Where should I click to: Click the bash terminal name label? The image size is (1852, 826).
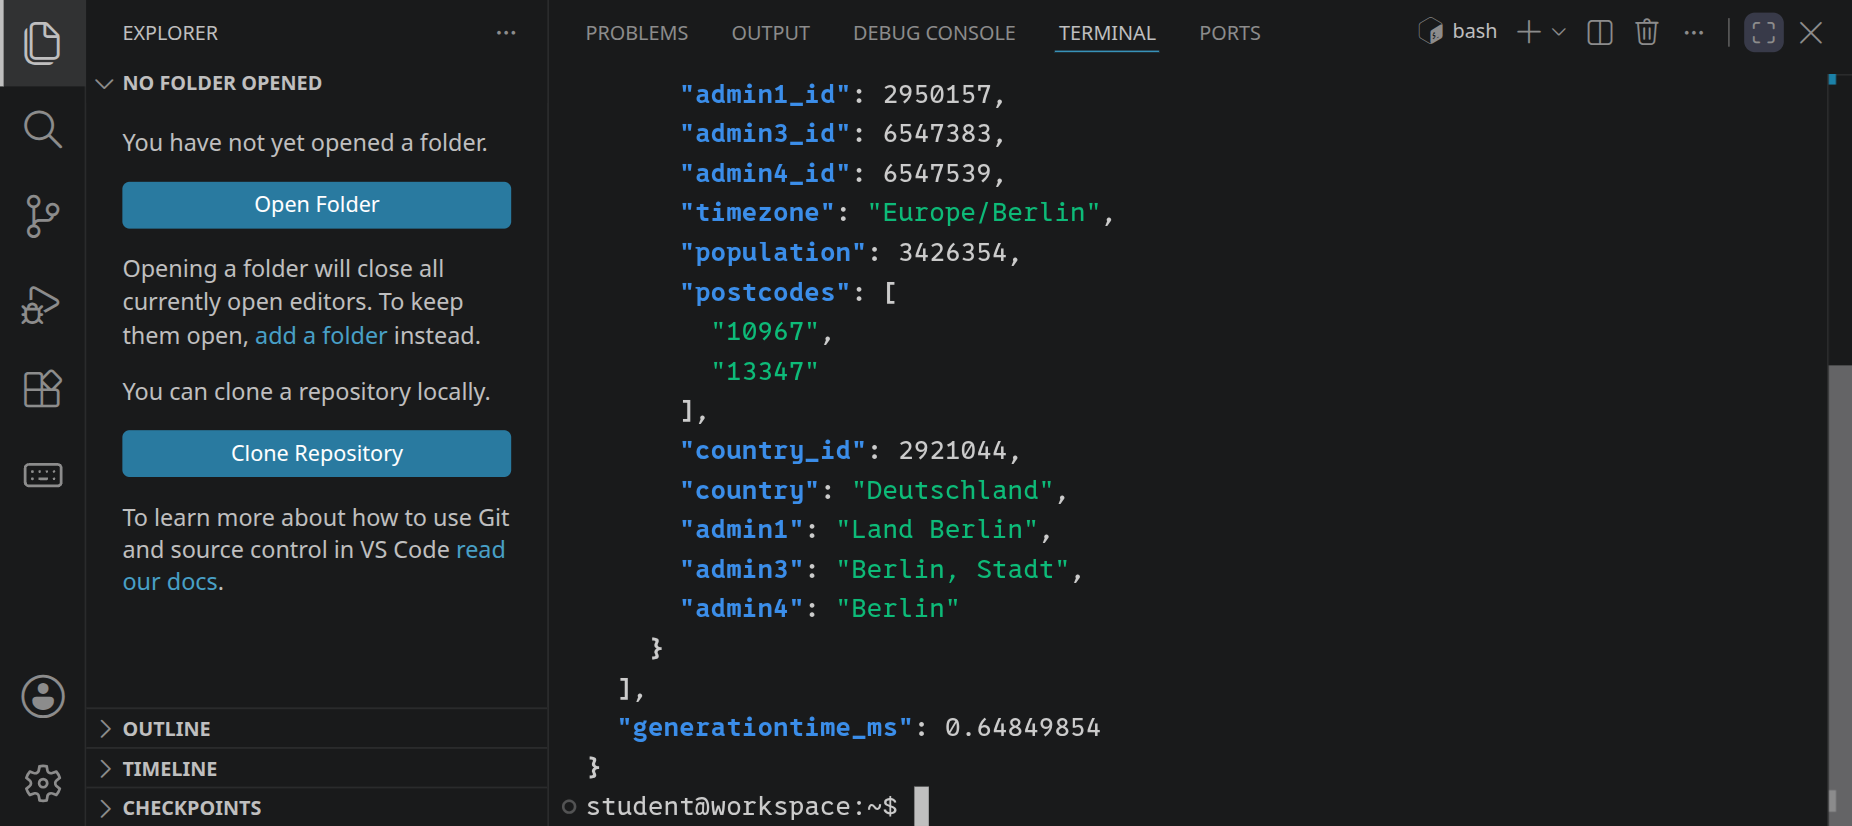pos(1474,31)
